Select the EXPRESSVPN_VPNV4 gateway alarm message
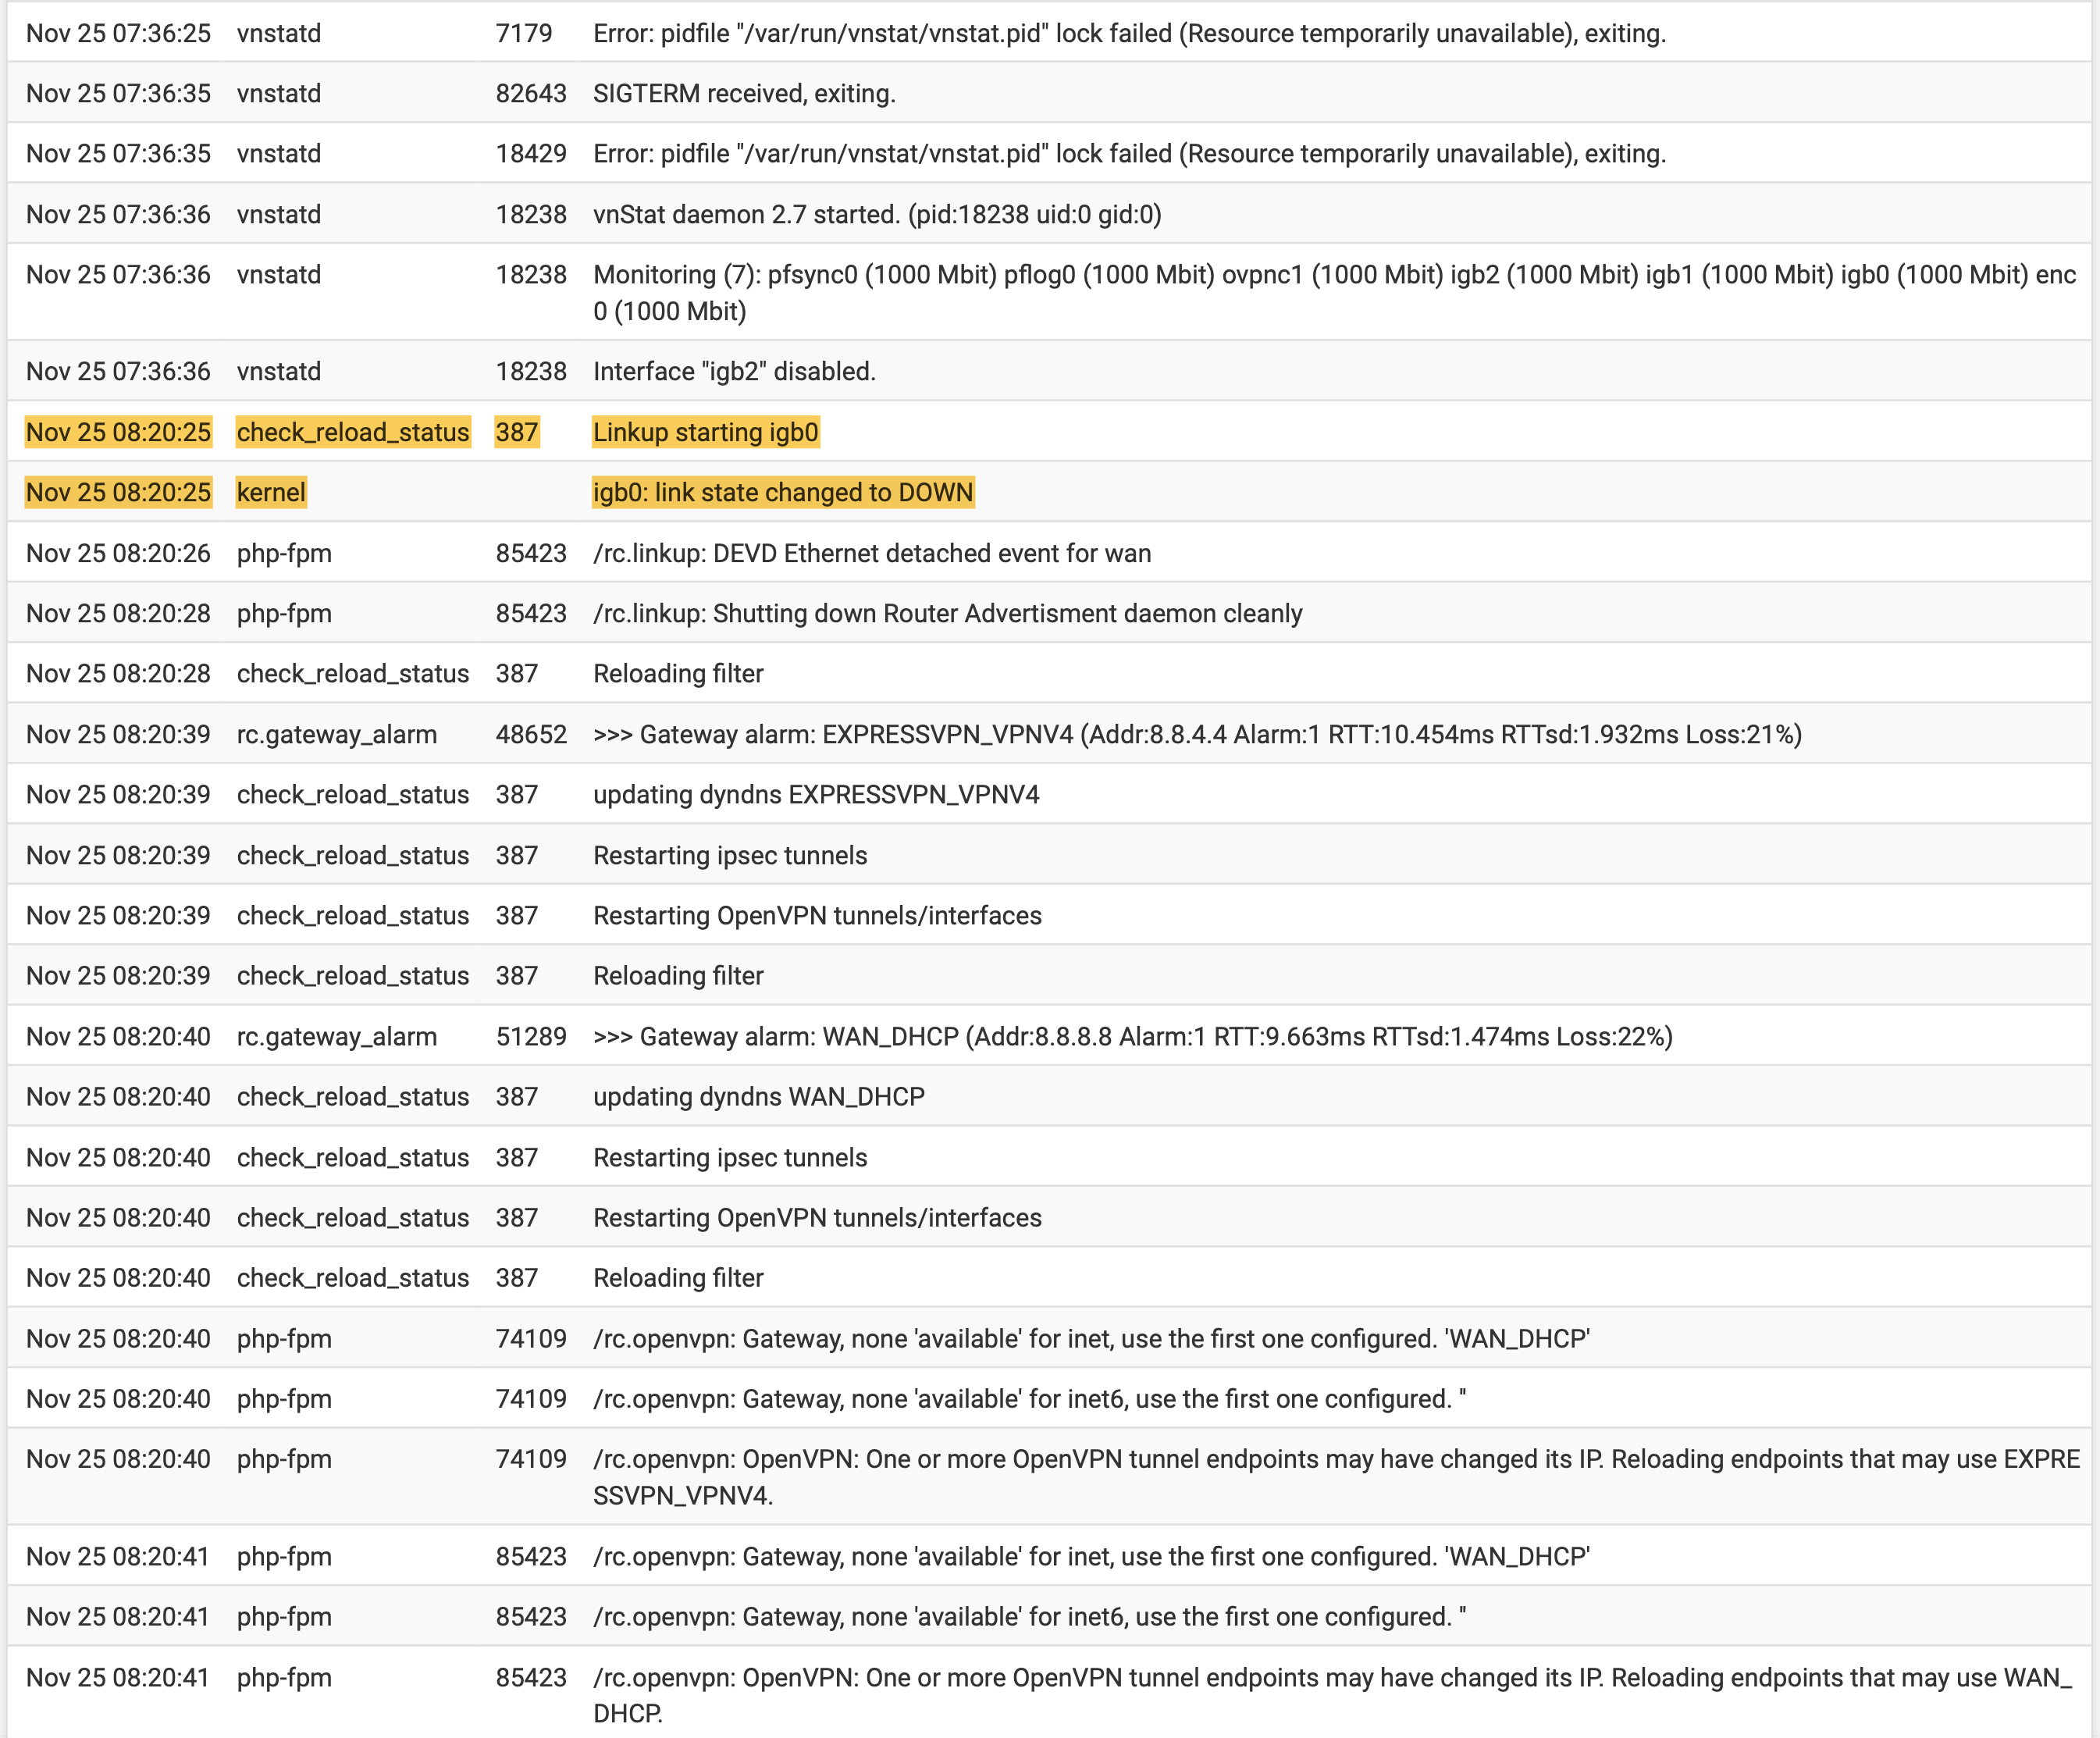2100x1738 pixels. 1196,734
